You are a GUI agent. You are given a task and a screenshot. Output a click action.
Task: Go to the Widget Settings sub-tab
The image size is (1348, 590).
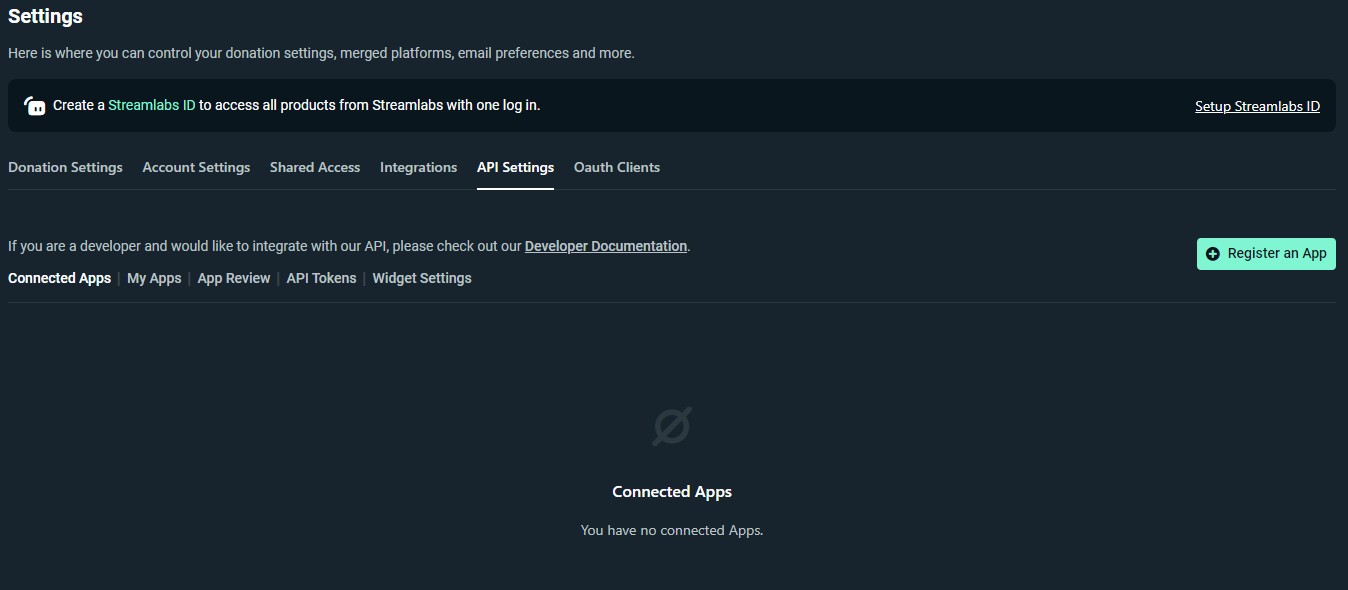click(422, 278)
